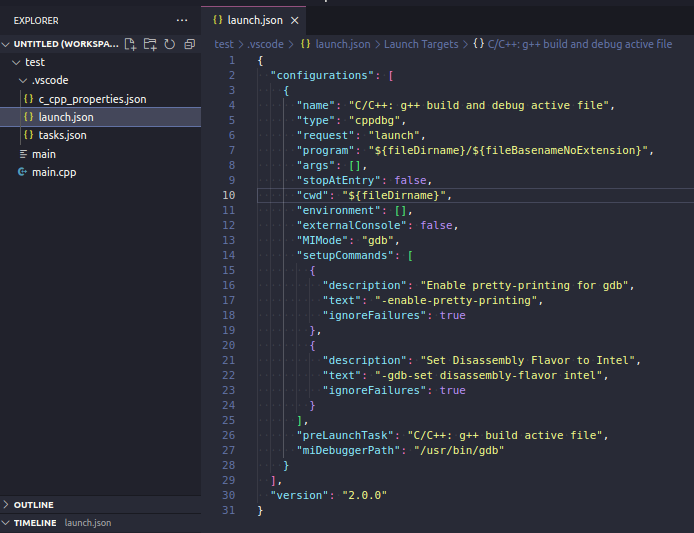Screen dimensions: 694x533
Task: Click the Launch Targets breadcrumb
Action: (421, 44)
